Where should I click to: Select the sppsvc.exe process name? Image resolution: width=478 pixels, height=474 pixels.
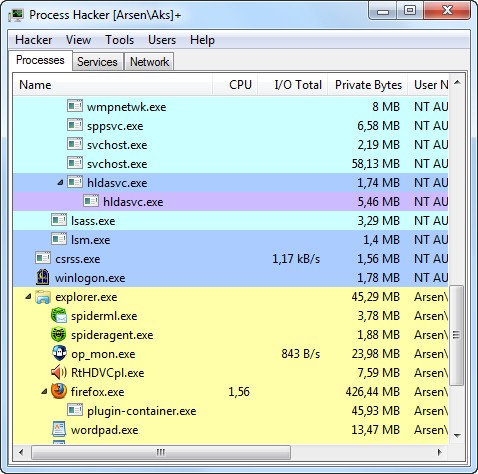(x=115, y=126)
